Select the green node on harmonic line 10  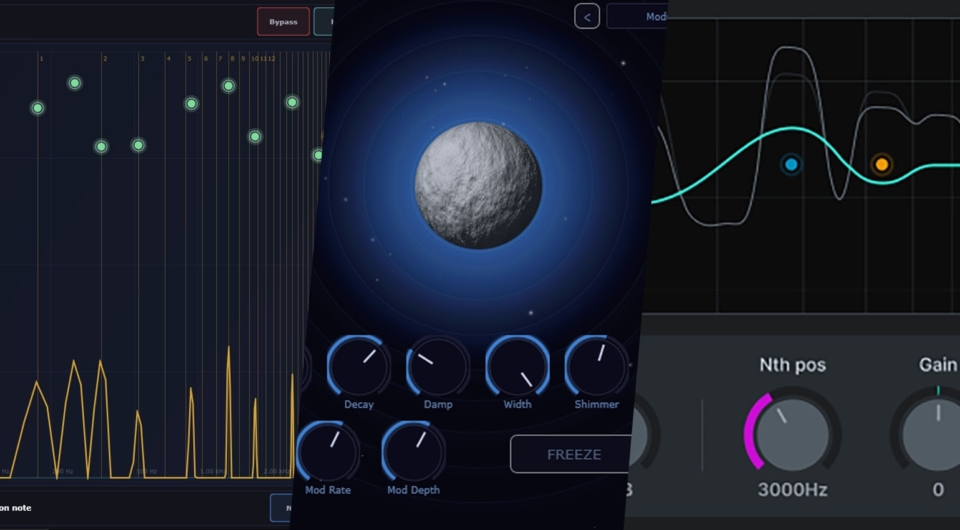point(255,136)
